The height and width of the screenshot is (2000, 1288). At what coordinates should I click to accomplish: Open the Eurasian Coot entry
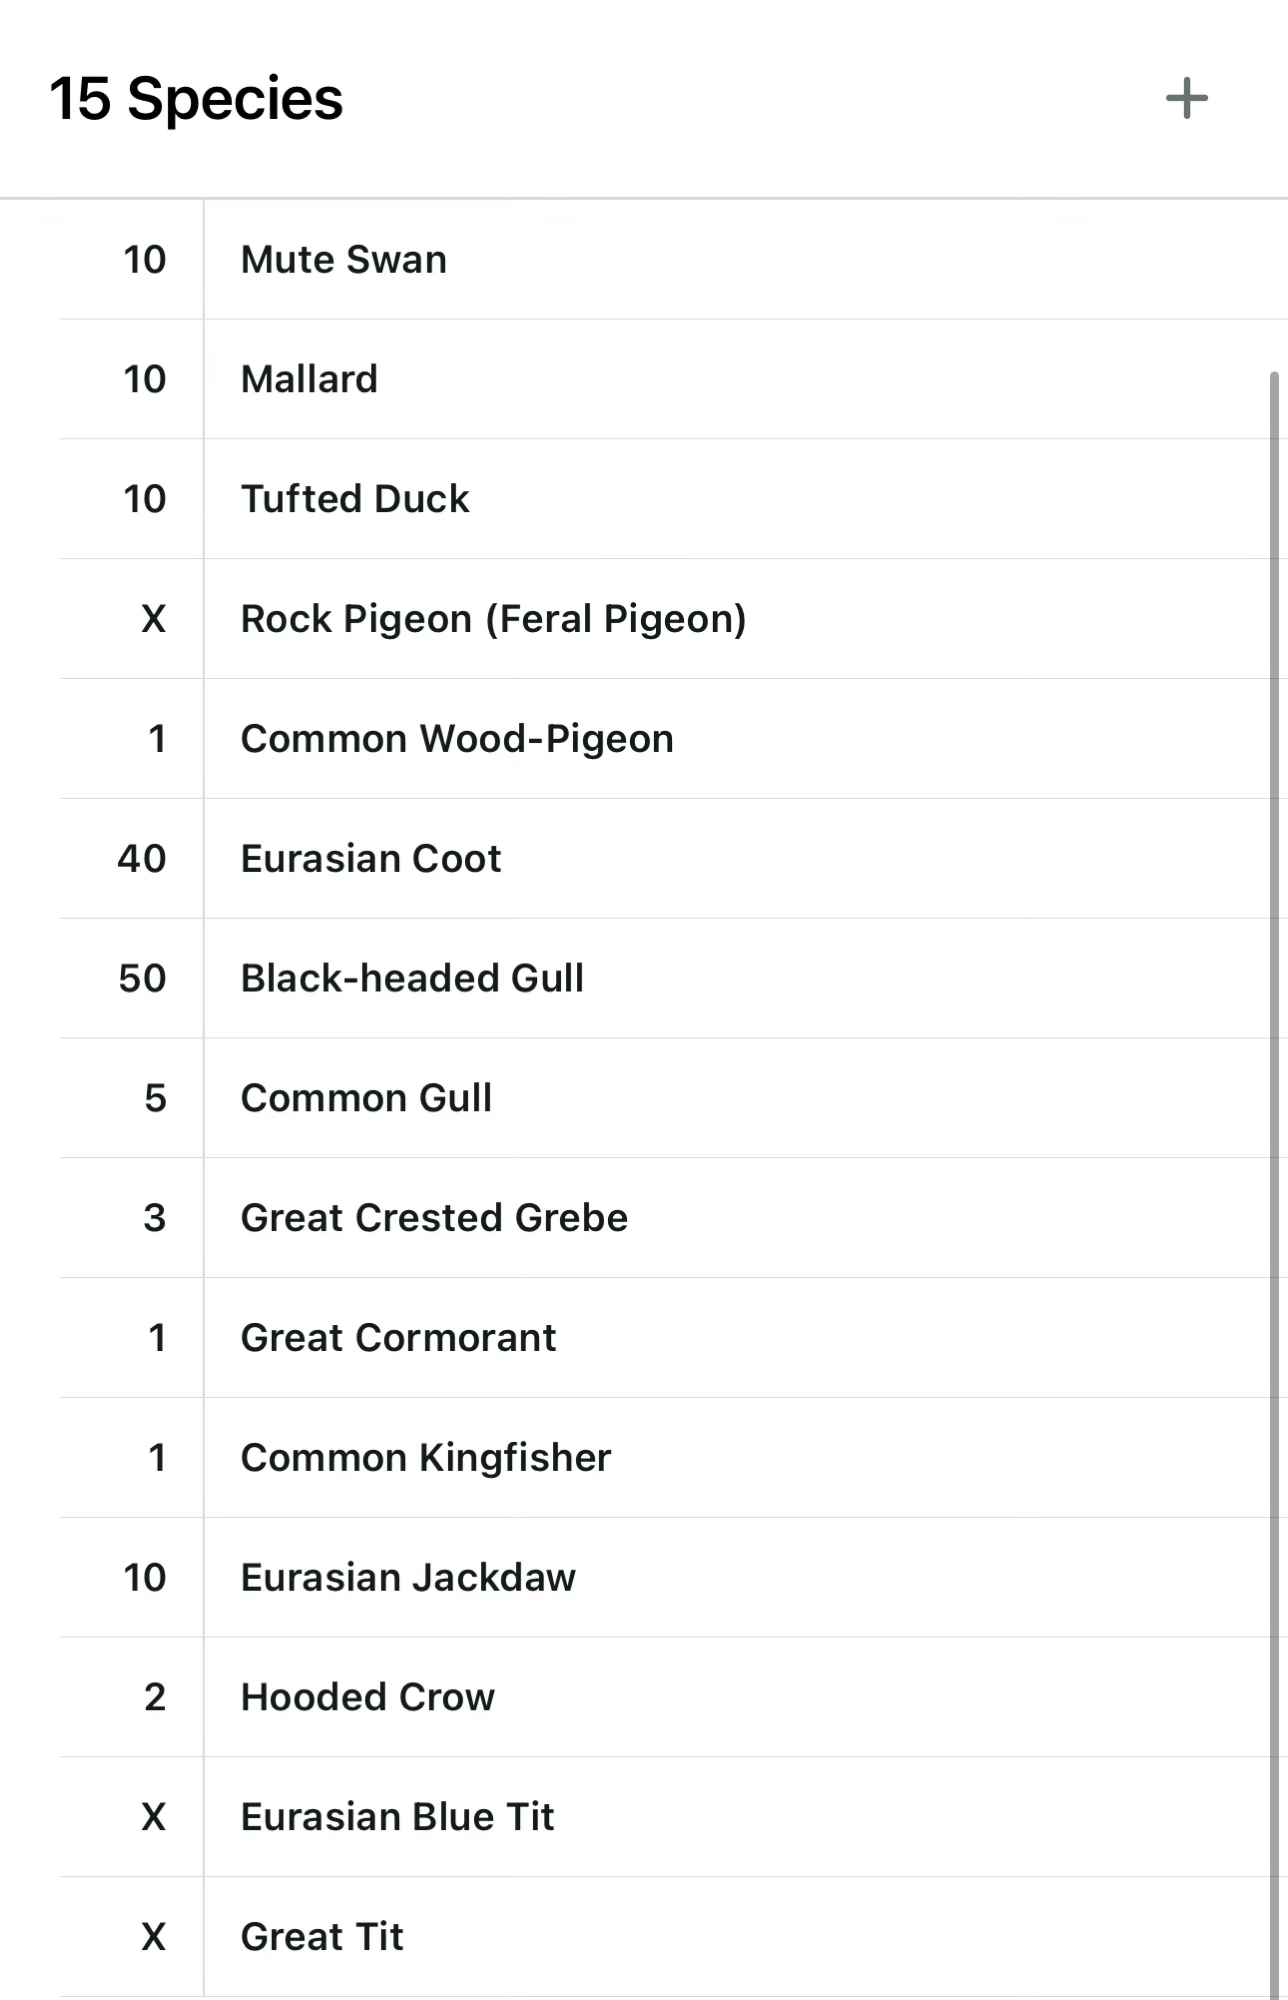tap(371, 859)
